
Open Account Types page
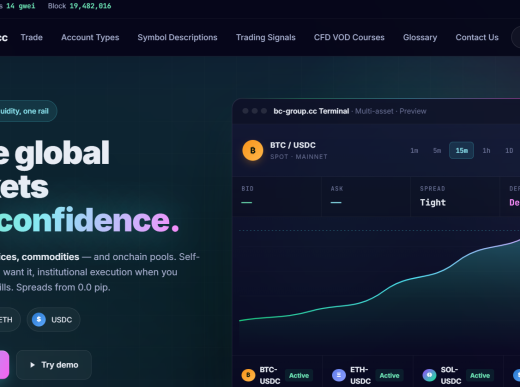90,37
